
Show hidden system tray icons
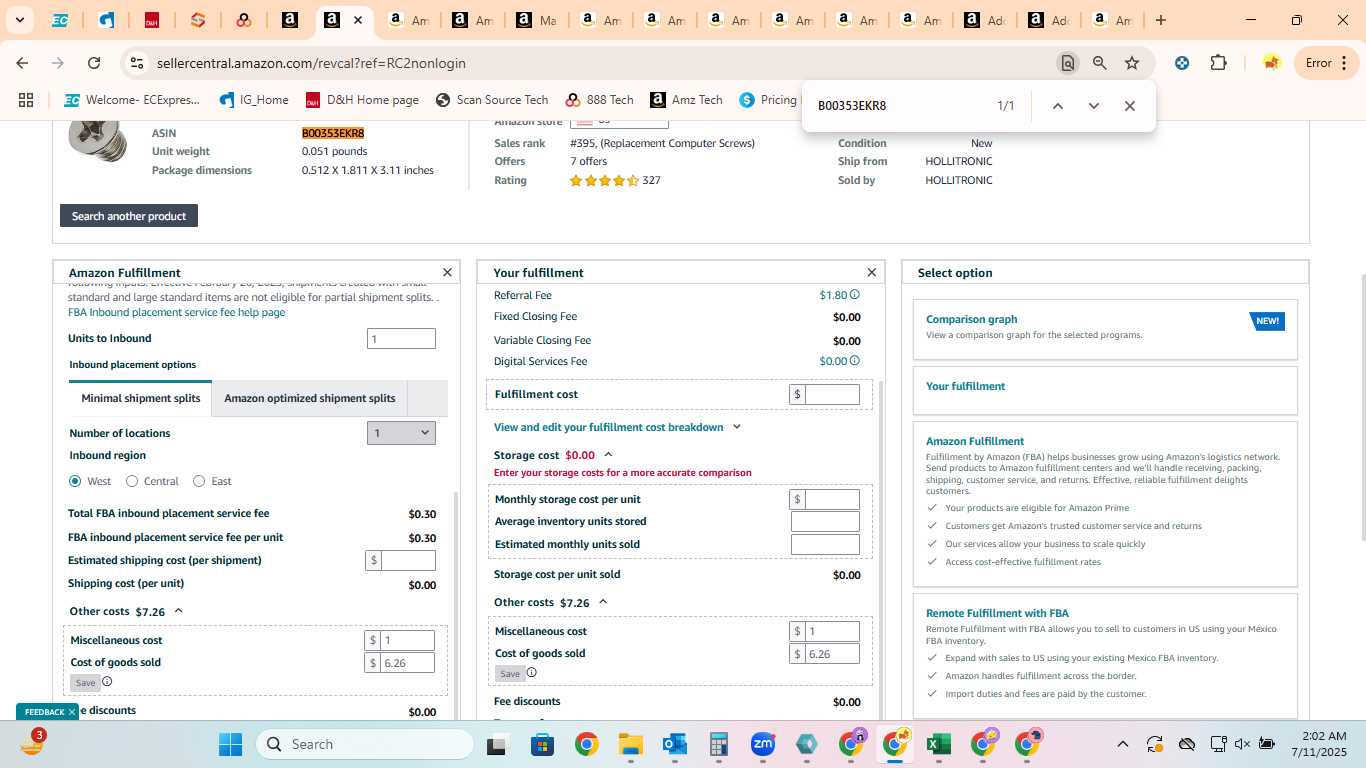coord(1122,744)
